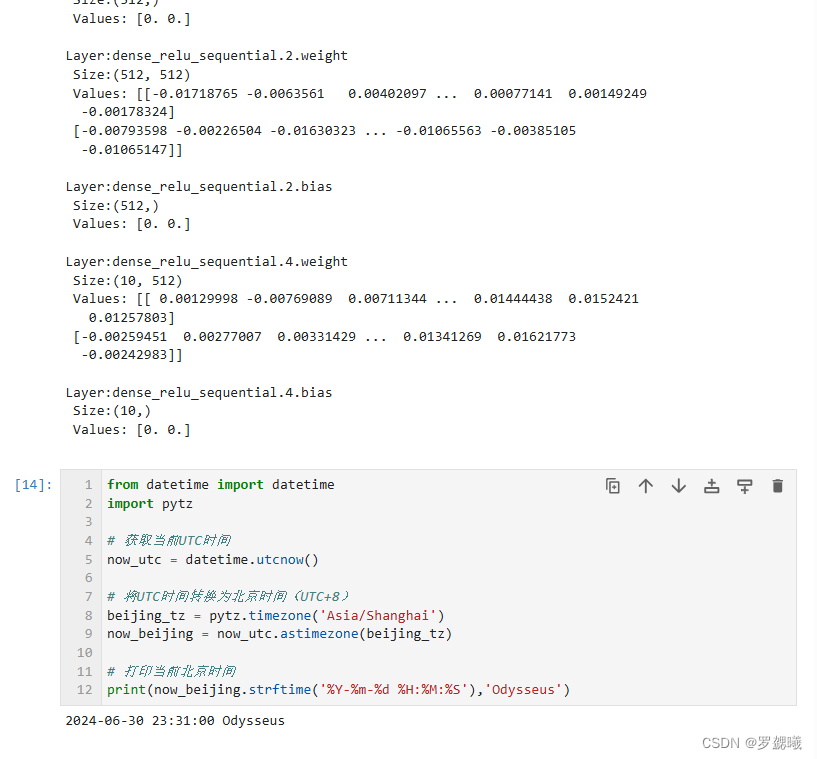Delete cell with the trash icon
Image resolution: width=817 pixels, height=759 pixels.
click(x=777, y=486)
